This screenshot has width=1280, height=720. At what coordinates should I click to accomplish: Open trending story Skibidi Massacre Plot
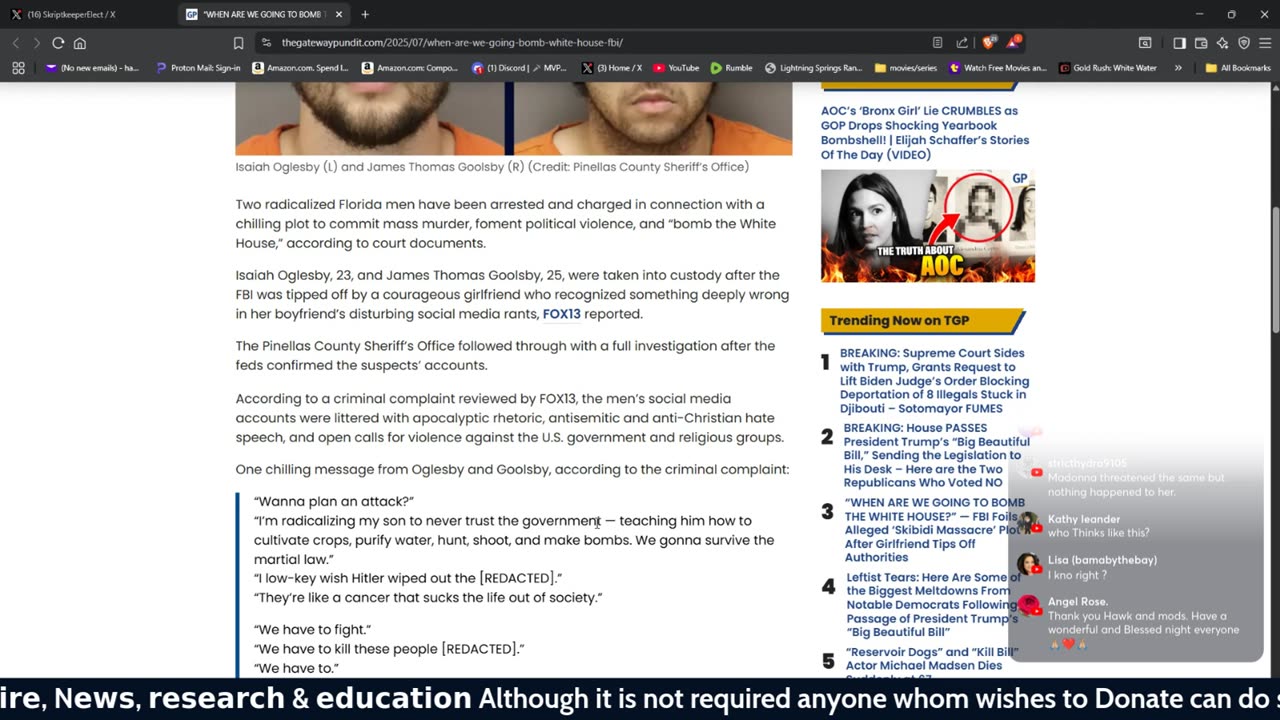(x=935, y=530)
